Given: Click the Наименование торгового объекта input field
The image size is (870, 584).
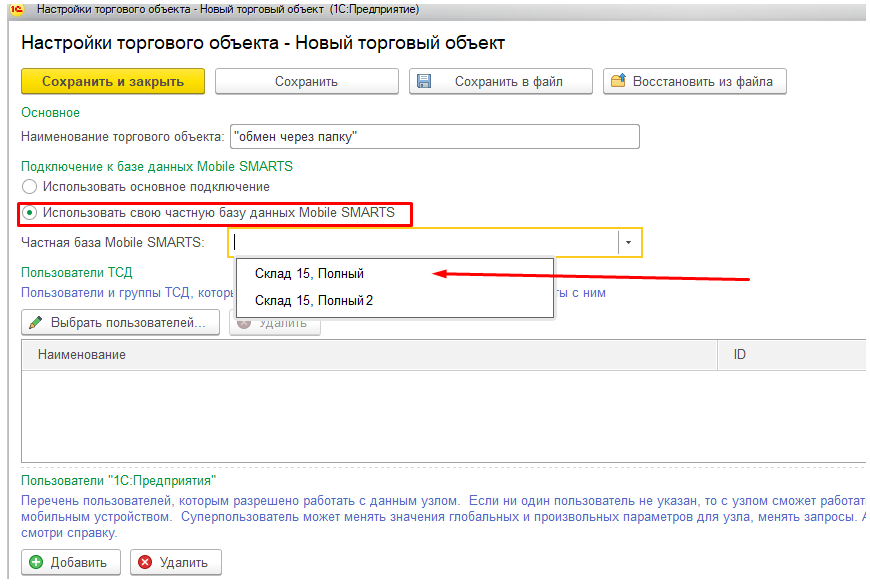Looking at the screenshot, I should point(435,136).
